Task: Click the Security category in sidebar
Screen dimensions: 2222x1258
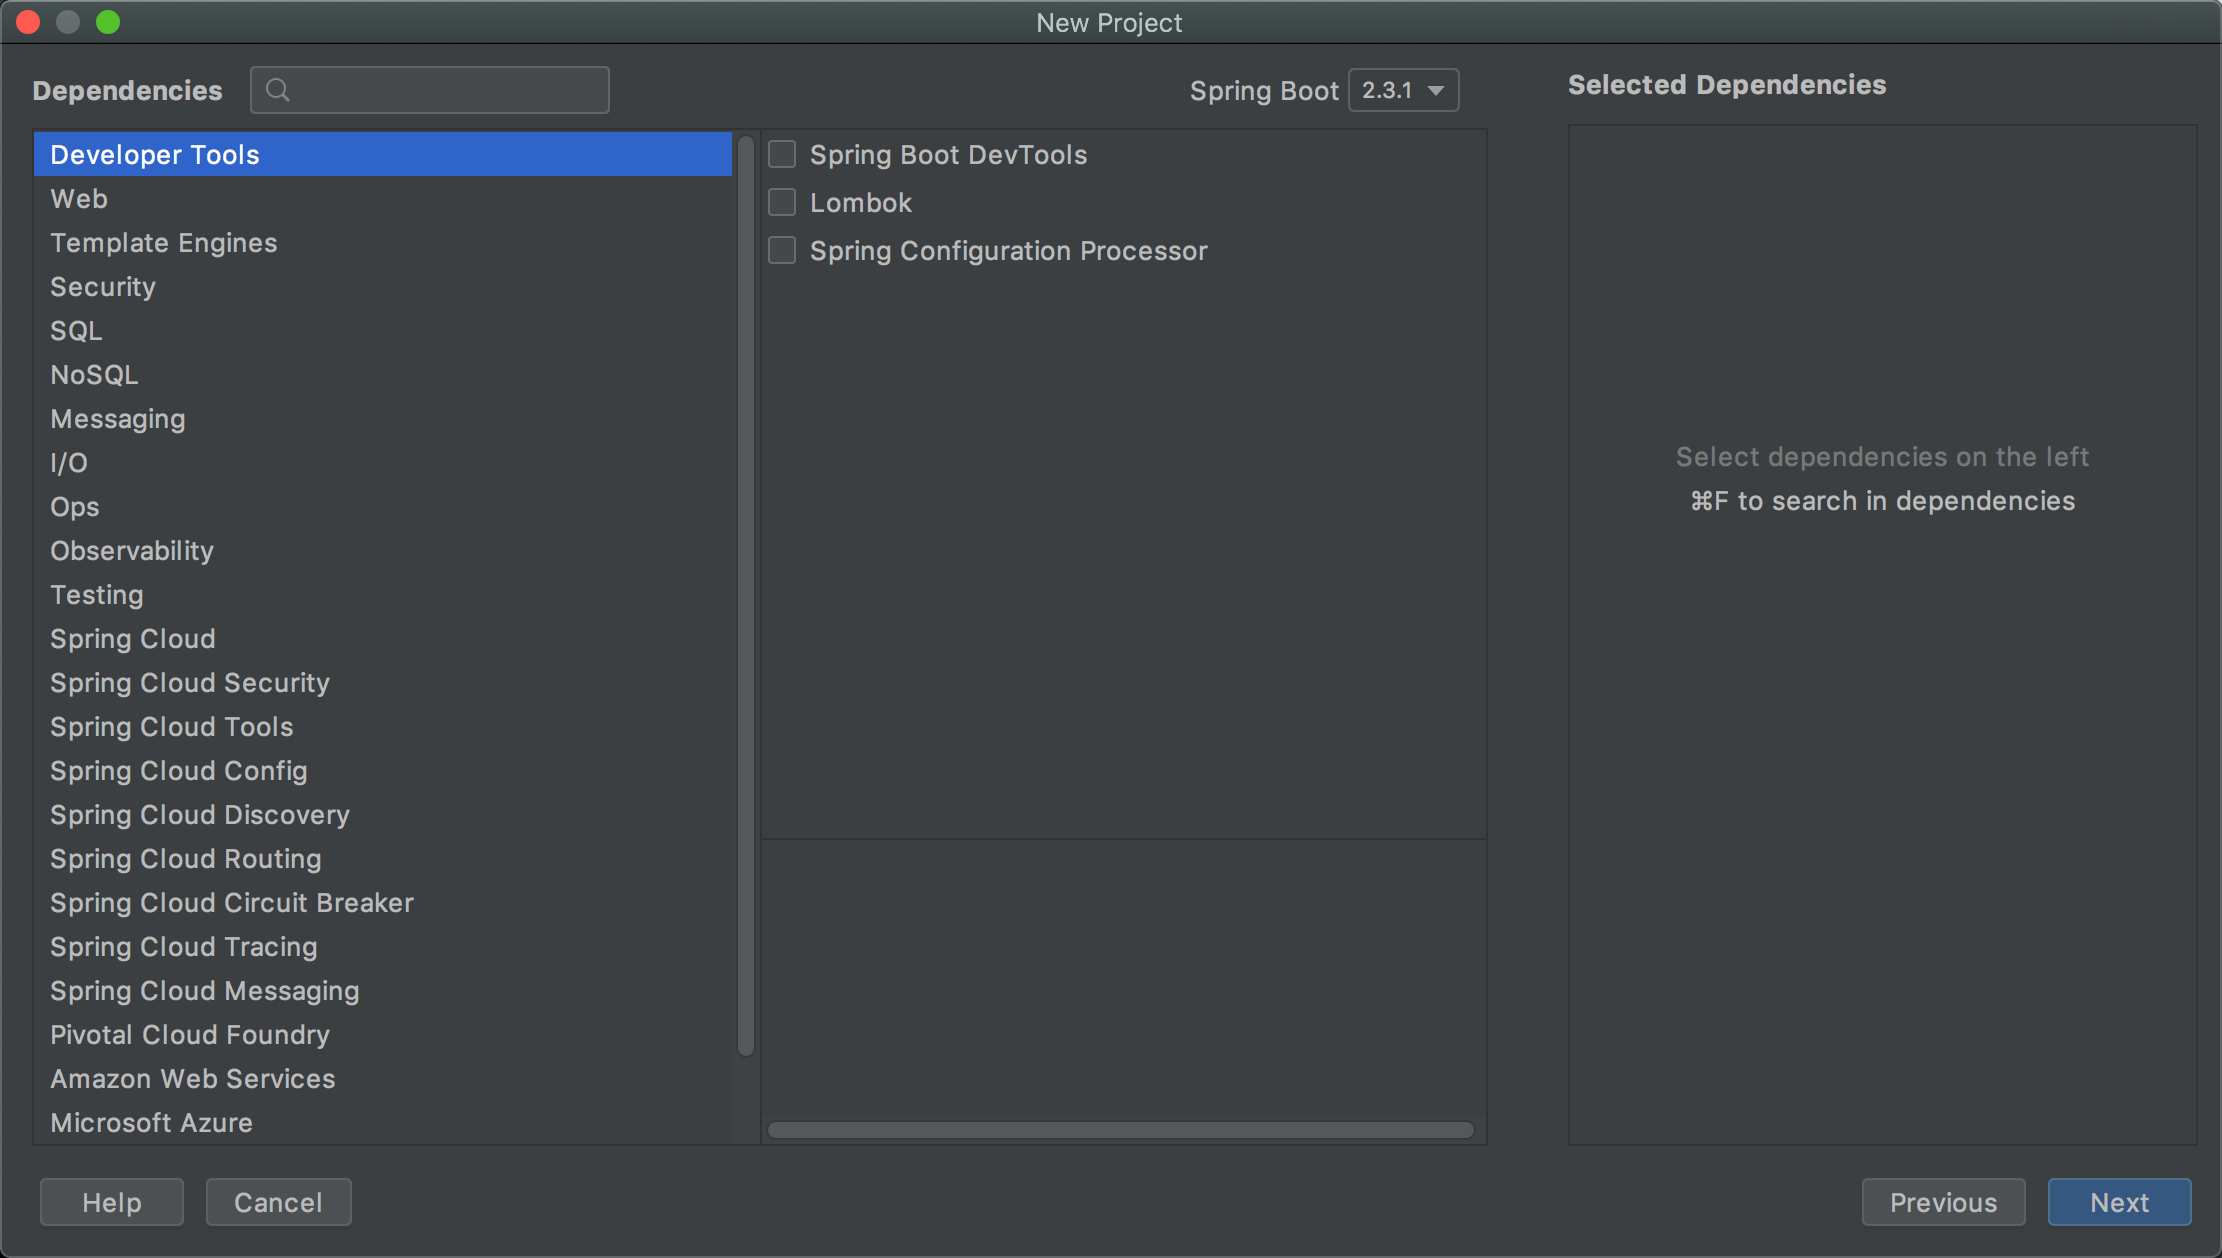Action: pyautogui.click(x=102, y=285)
